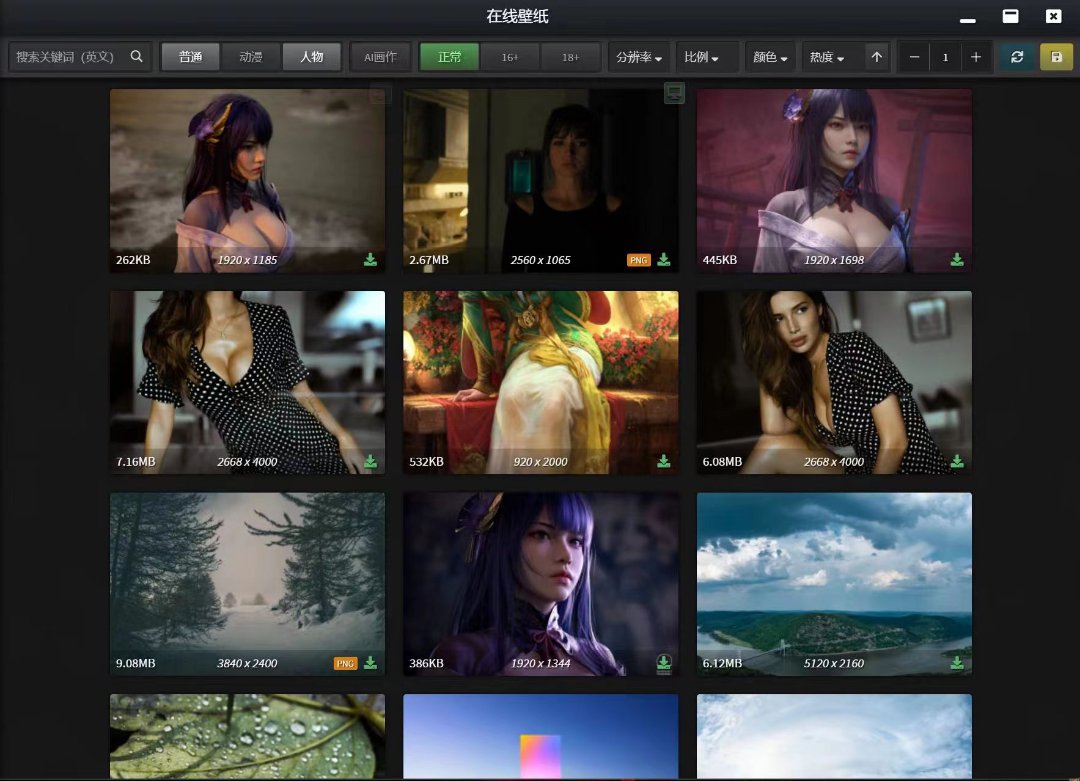Toggle the 人物 category filter
The height and width of the screenshot is (781, 1080).
[x=311, y=57]
